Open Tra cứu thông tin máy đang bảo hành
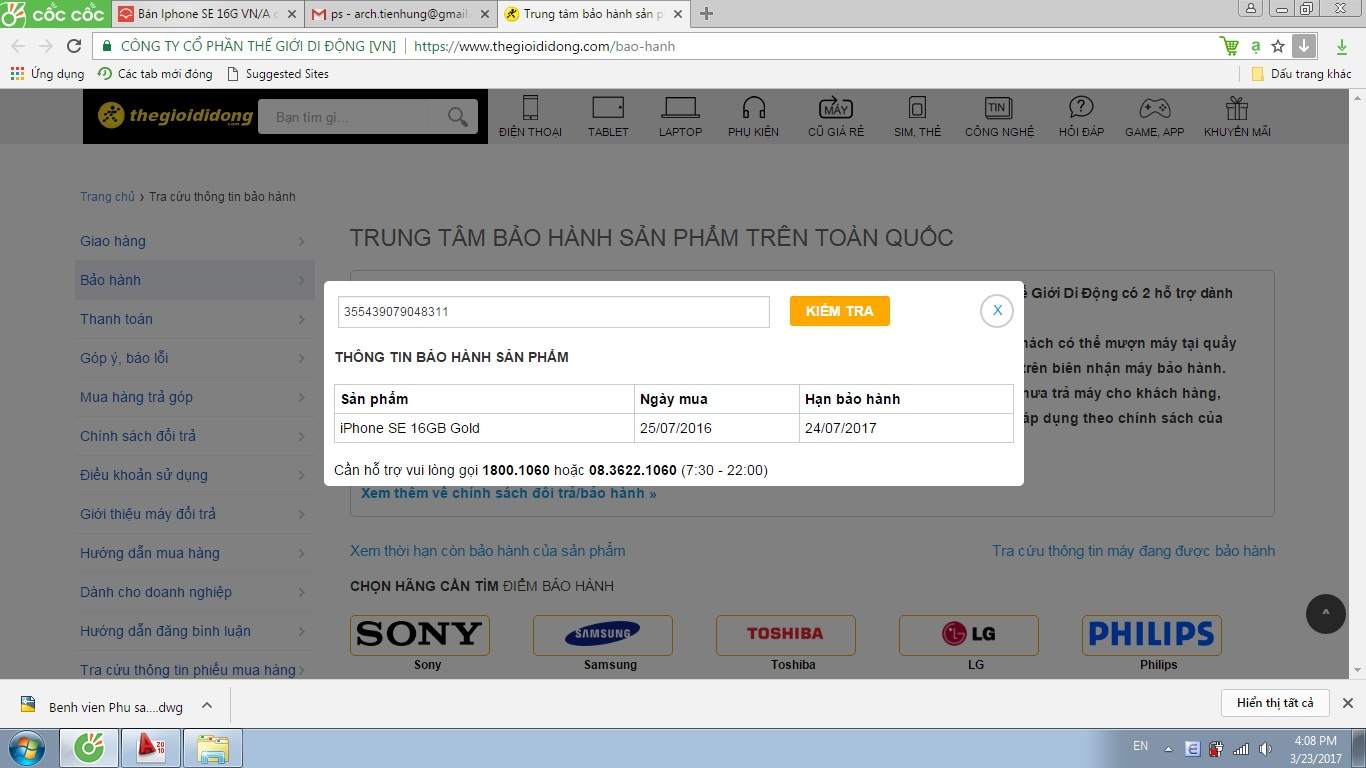Viewport: 1366px width, 768px height. (1133, 551)
